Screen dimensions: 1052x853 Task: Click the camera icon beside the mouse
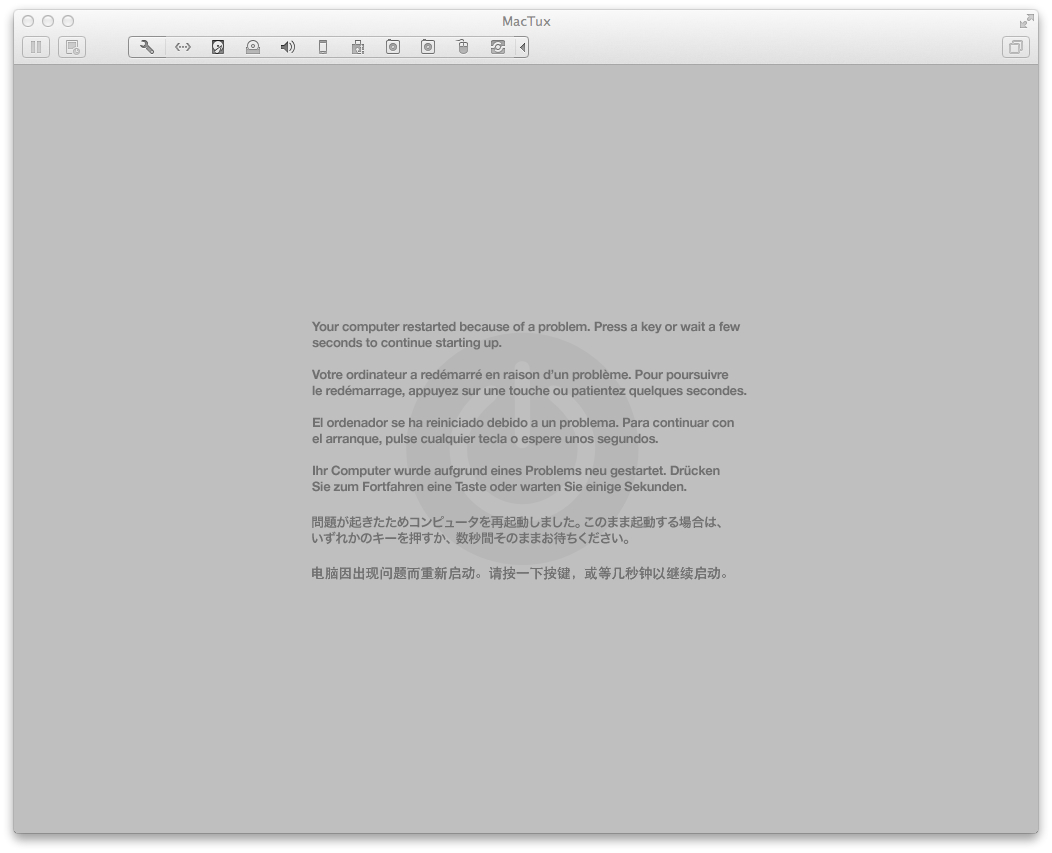[x=428, y=47]
